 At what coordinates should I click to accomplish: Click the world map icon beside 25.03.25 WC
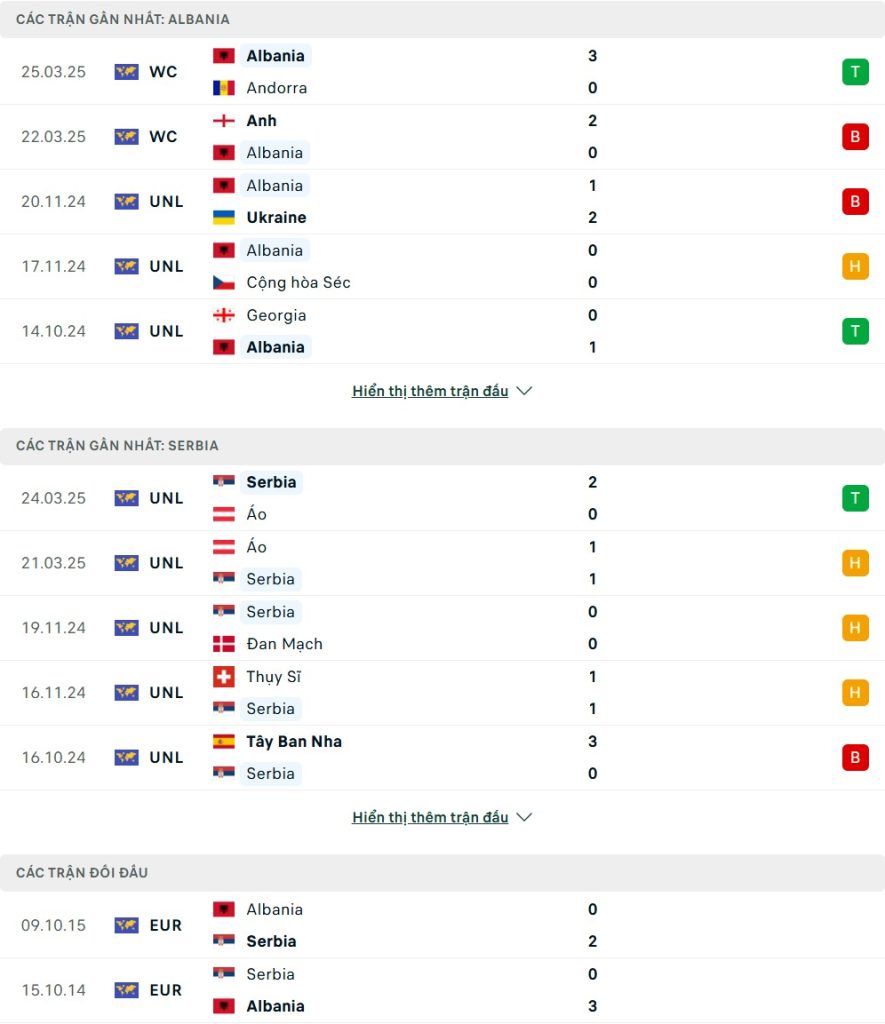pyautogui.click(x=126, y=72)
